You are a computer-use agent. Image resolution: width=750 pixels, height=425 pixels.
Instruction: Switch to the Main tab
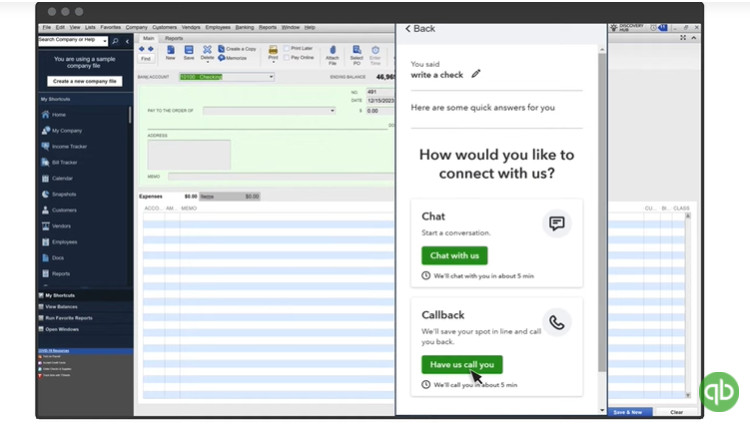coord(148,38)
